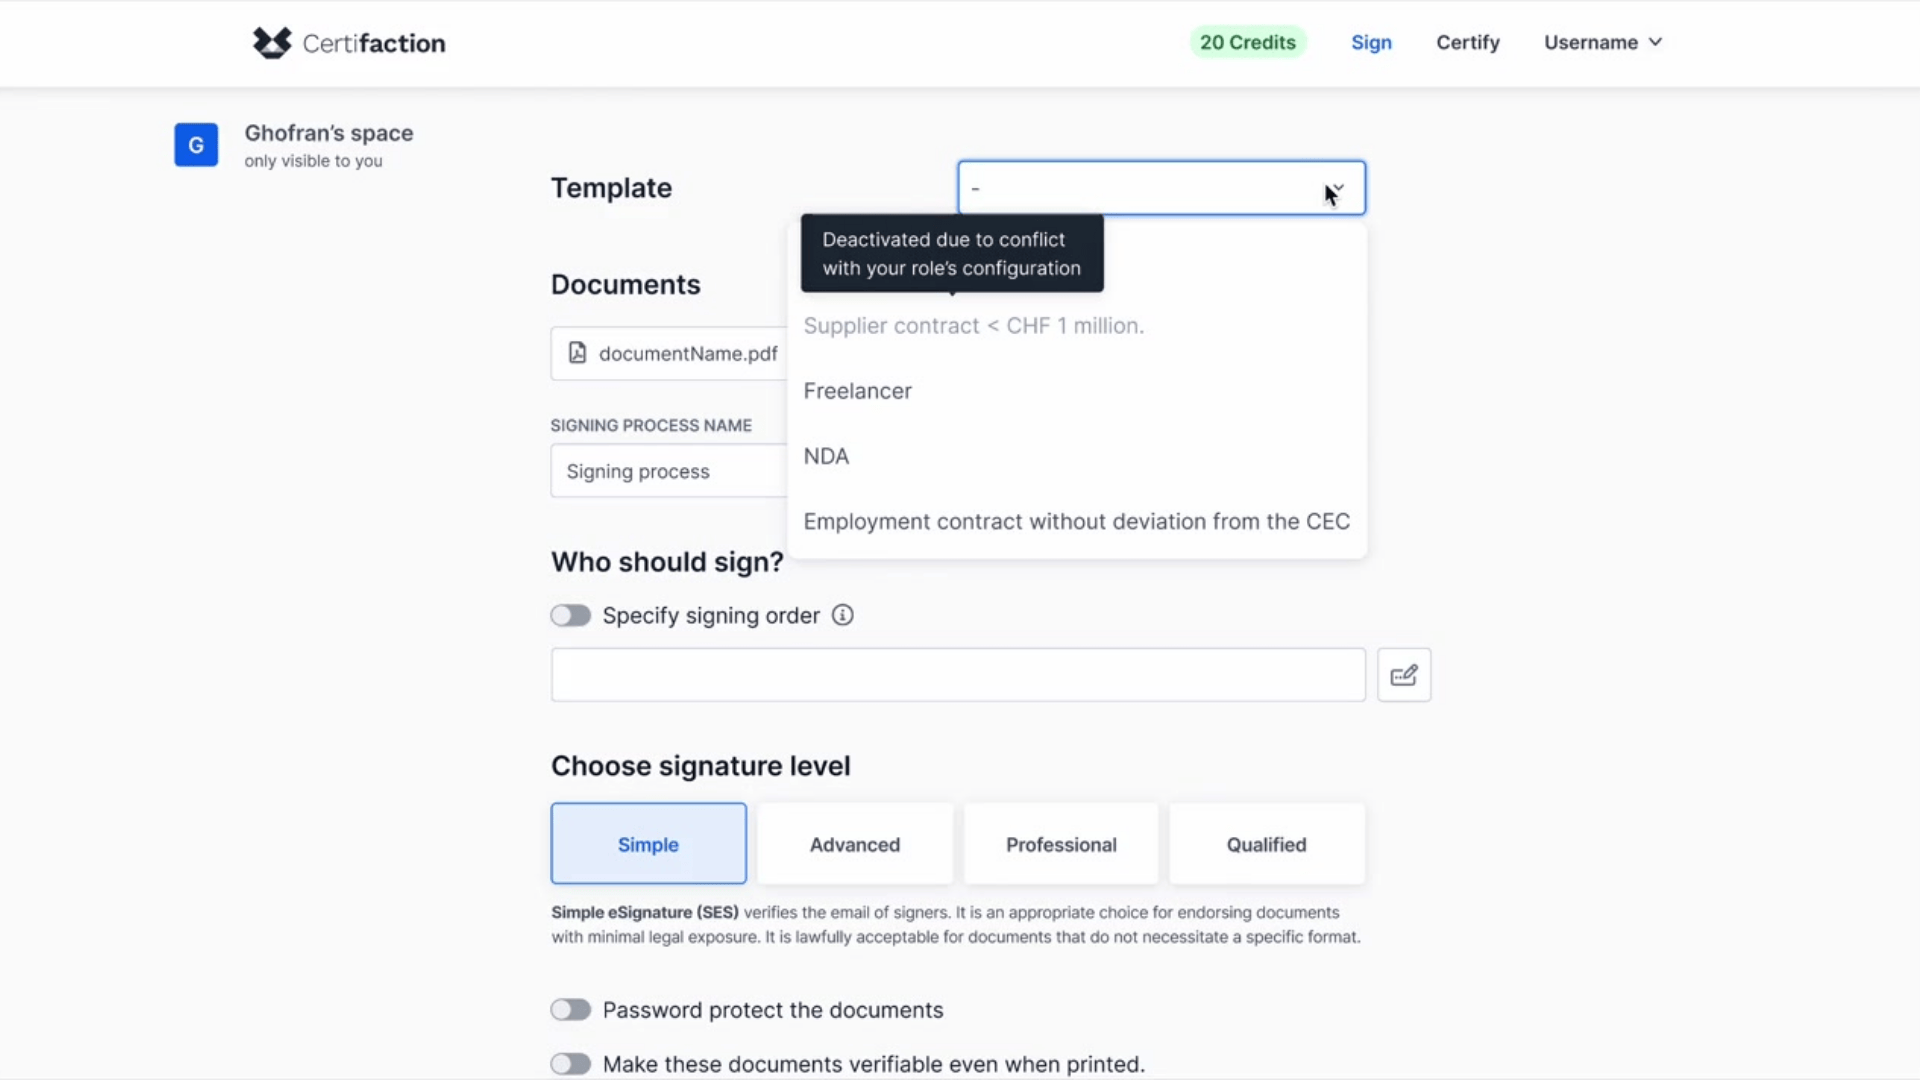The image size is (1920, 1080).
Task: Choose the Qualified signature level
Action: [x=1265, y=843]
